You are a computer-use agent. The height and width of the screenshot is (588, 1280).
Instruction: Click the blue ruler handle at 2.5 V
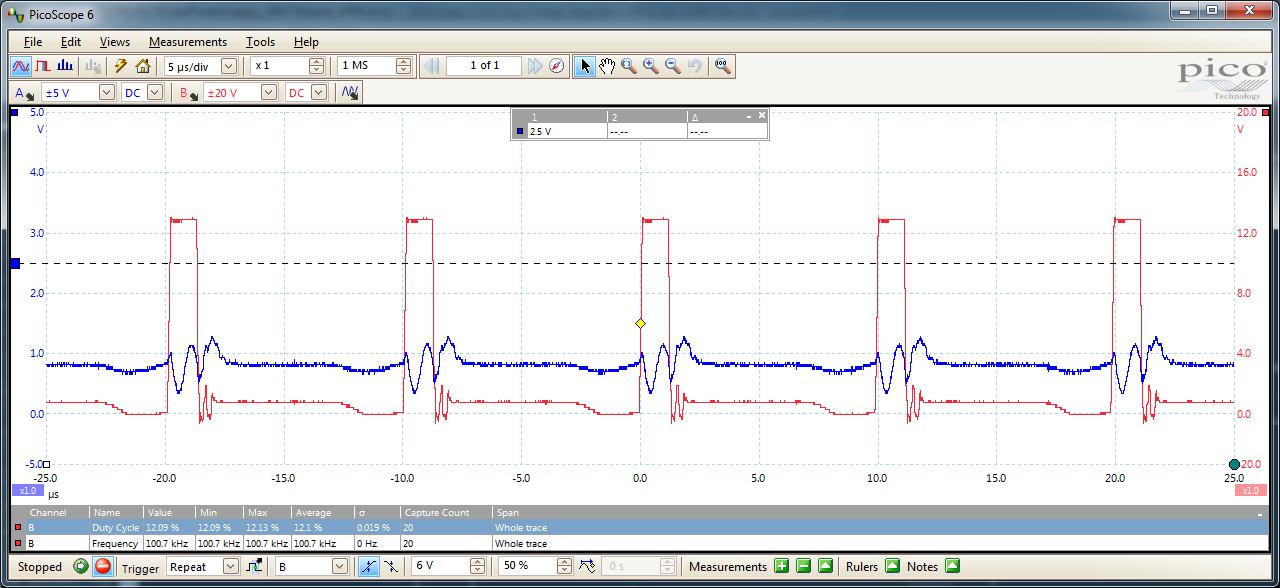[15, 263]
